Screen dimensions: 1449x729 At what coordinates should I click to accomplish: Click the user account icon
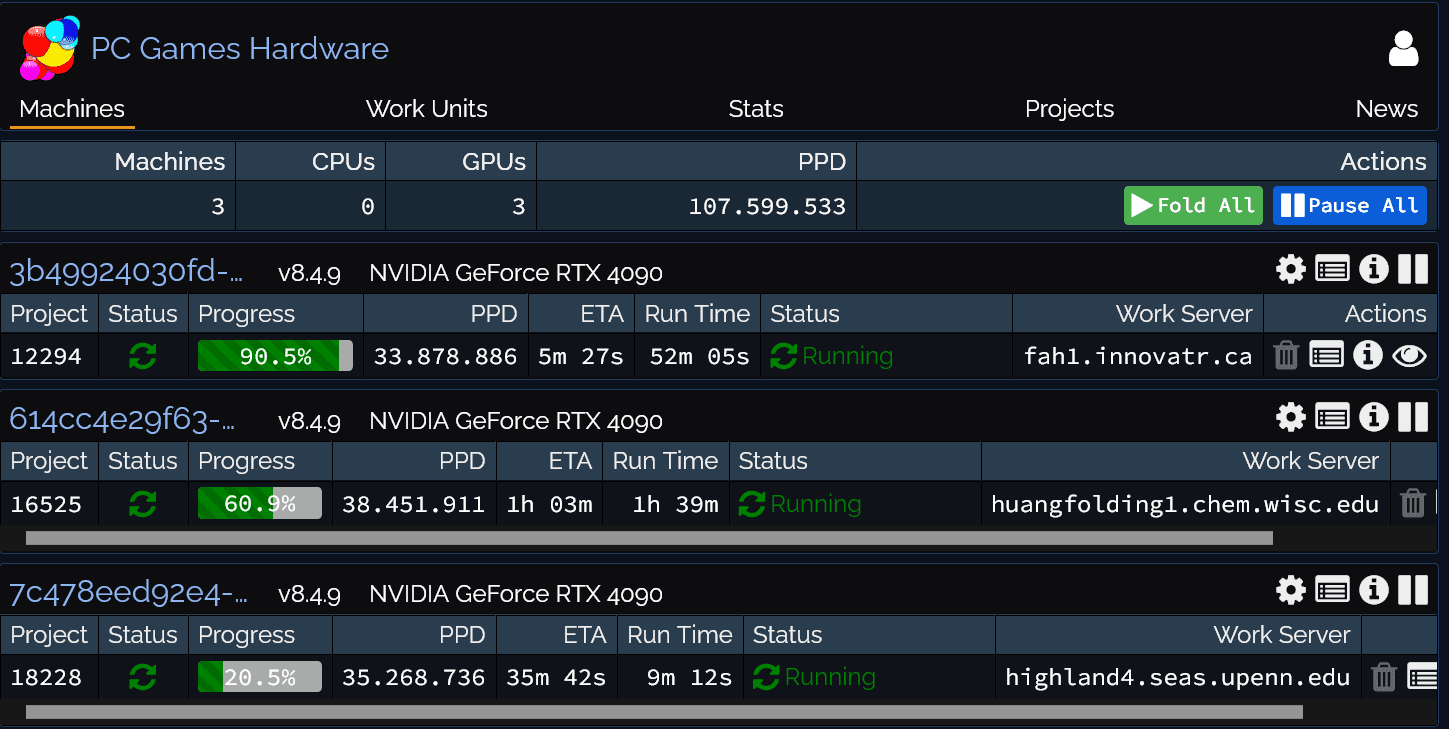click(x=1403, y=49)
